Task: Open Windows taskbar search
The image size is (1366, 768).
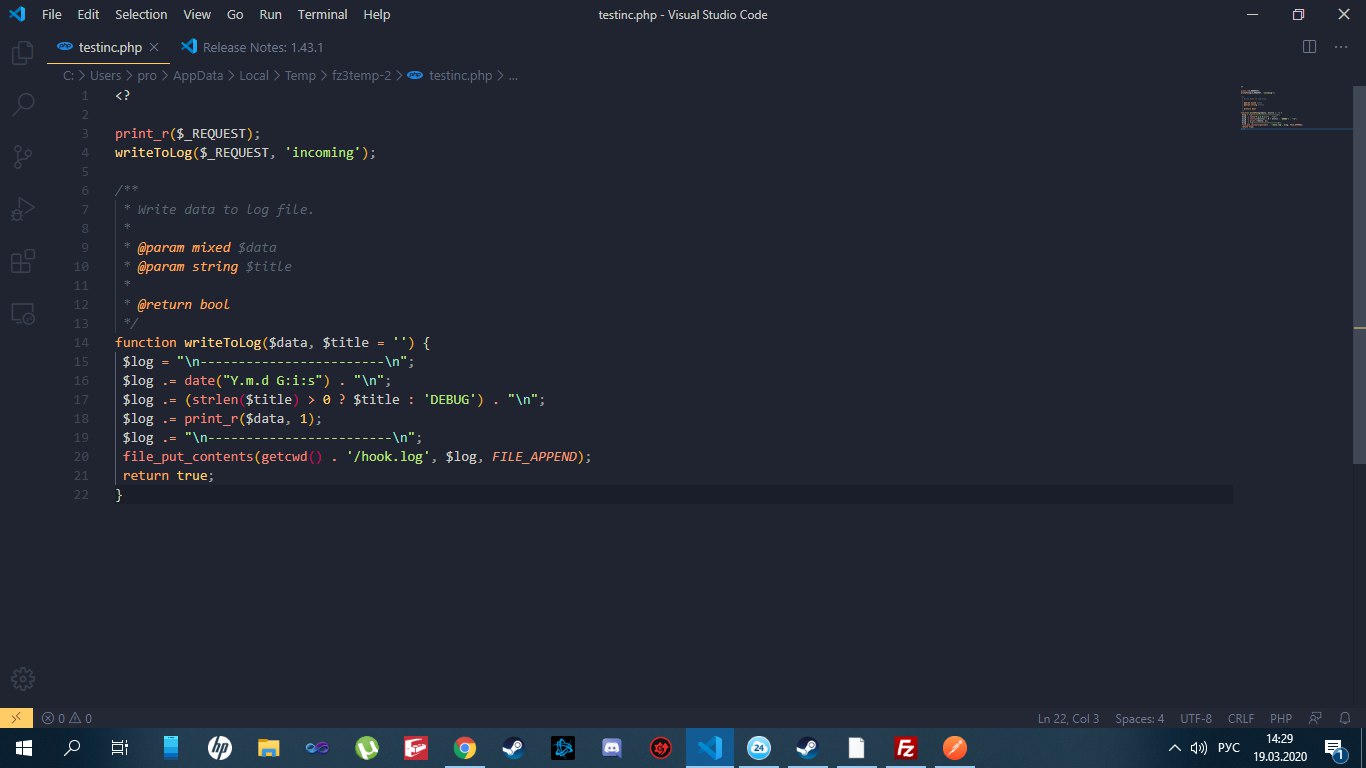Action: pos(72,747)
